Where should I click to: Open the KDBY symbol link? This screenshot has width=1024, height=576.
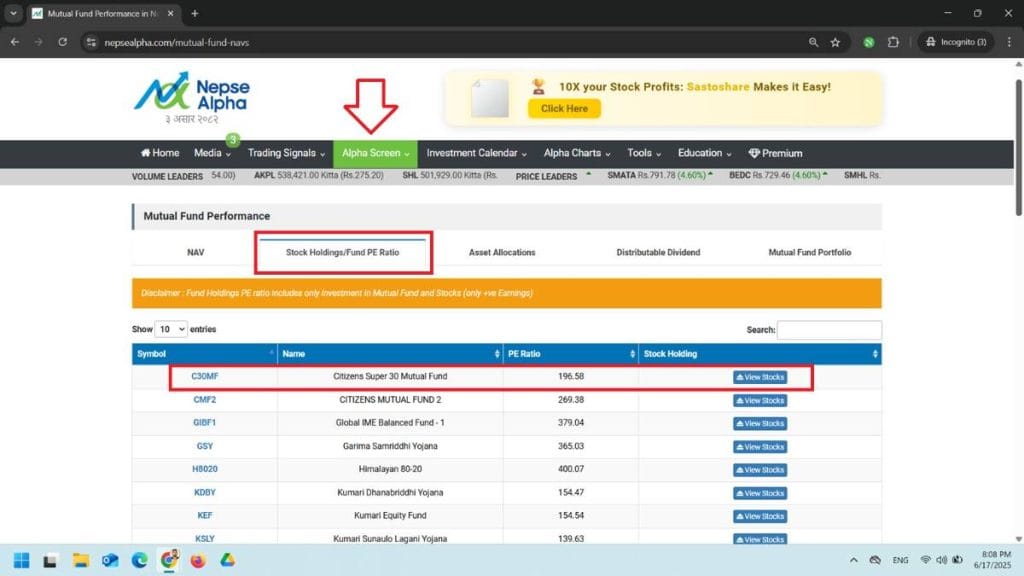tap(204, 492)
